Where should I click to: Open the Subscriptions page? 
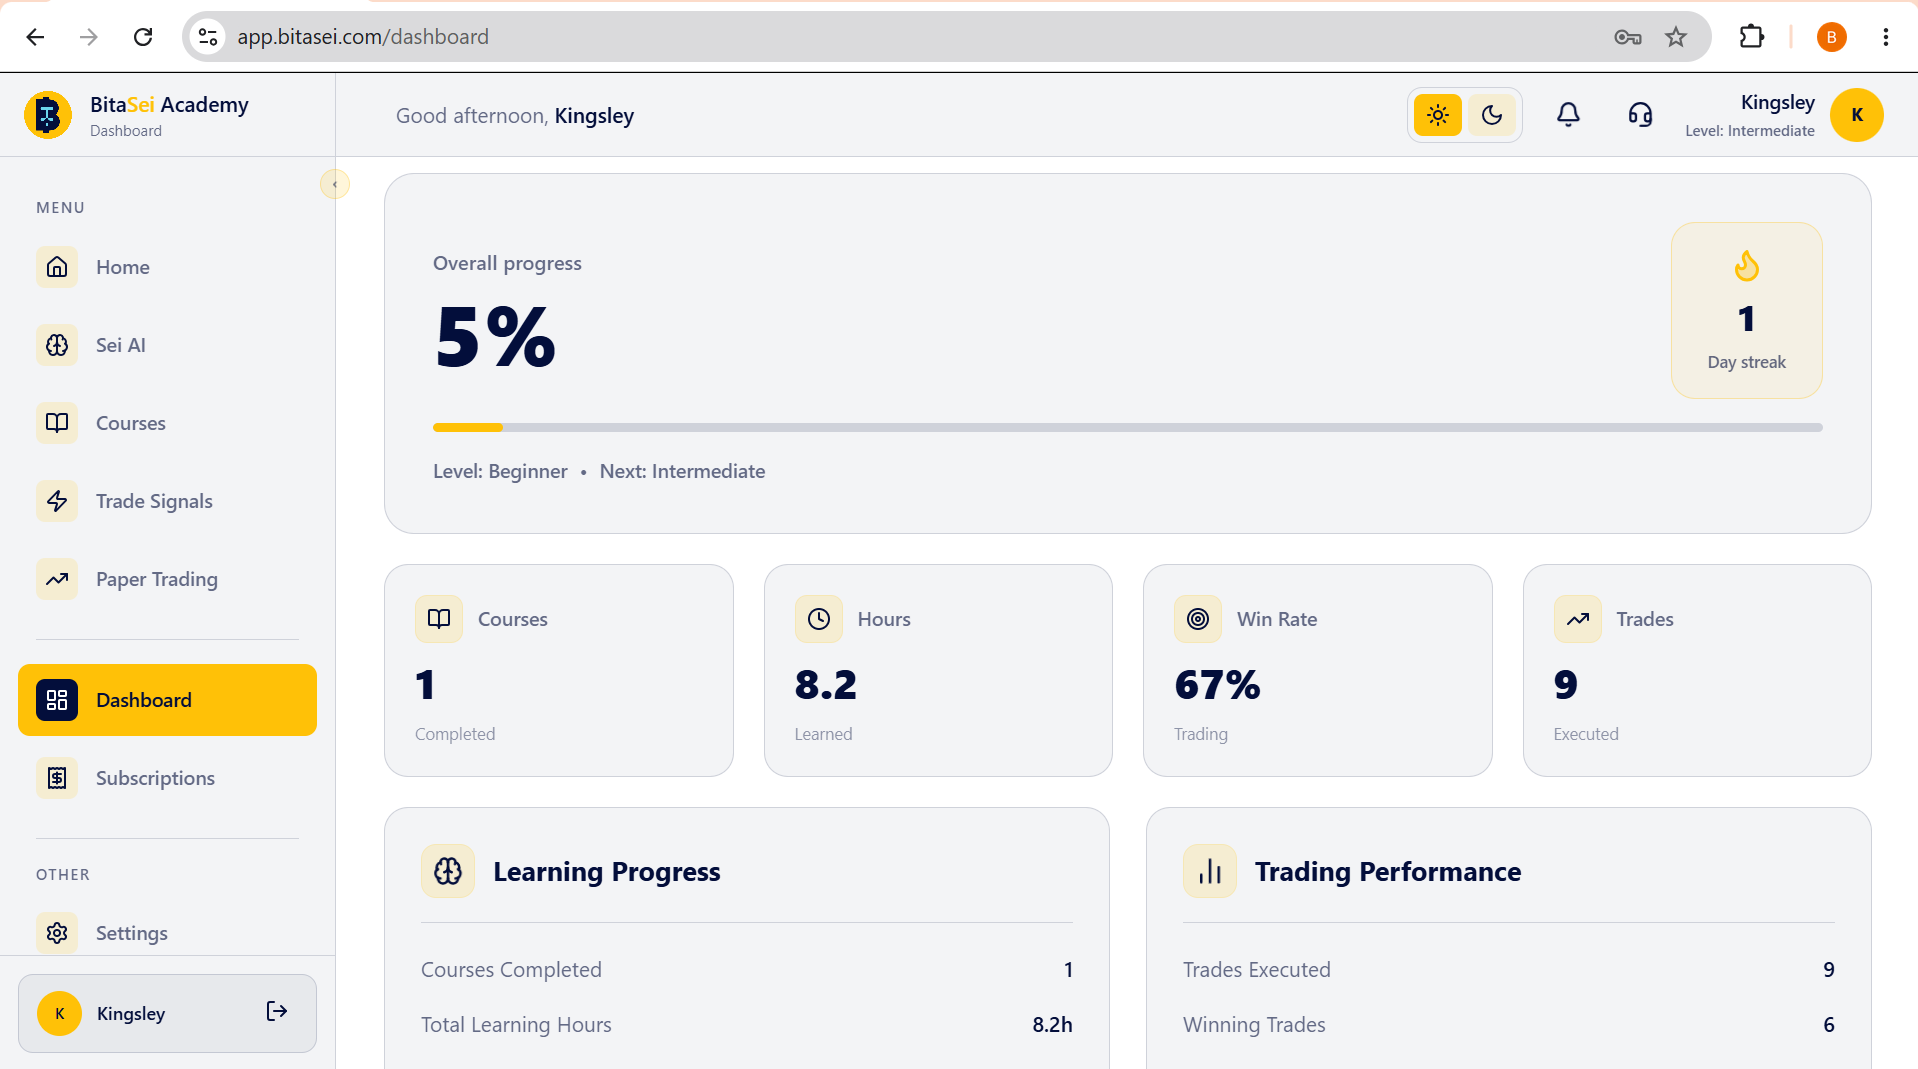[167, 778]
